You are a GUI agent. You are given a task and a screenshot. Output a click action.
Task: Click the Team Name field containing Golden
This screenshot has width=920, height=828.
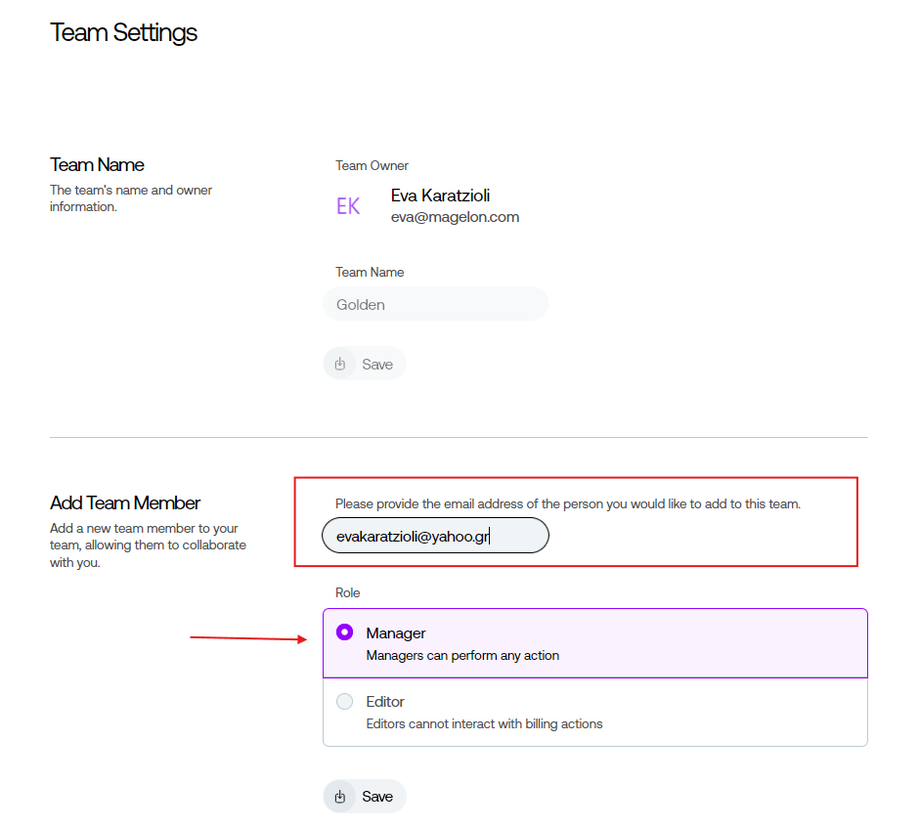click(435, 304)
